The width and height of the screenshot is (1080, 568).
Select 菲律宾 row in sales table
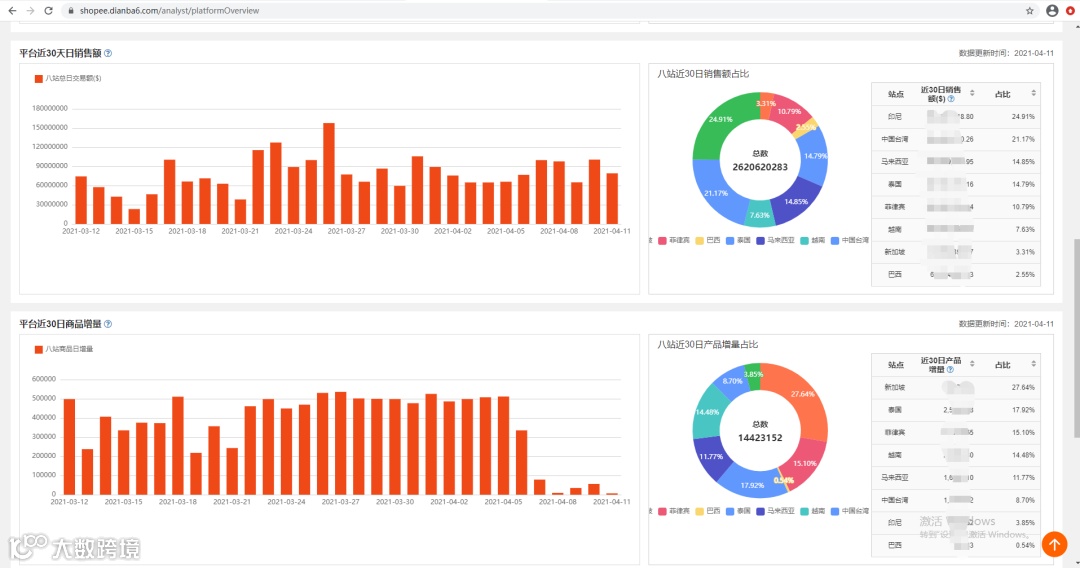956,207
